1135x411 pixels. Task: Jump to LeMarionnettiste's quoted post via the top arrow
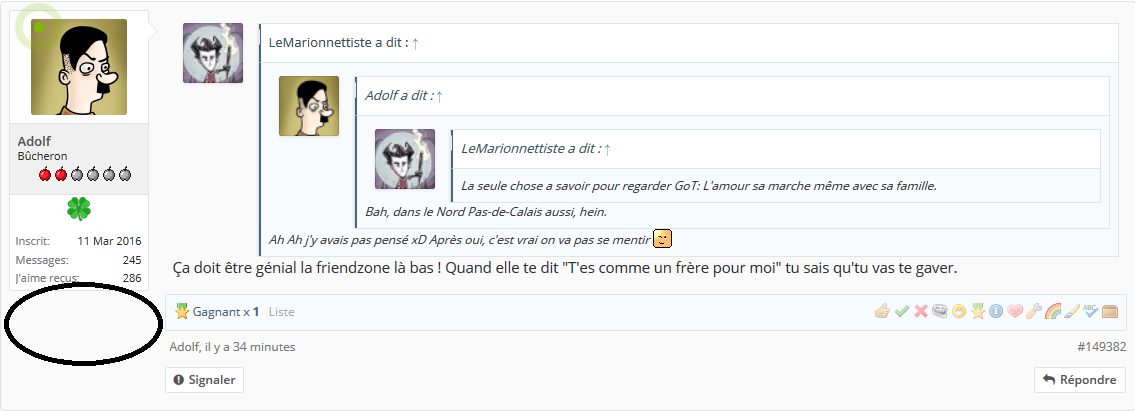click(x=415, y=43)
